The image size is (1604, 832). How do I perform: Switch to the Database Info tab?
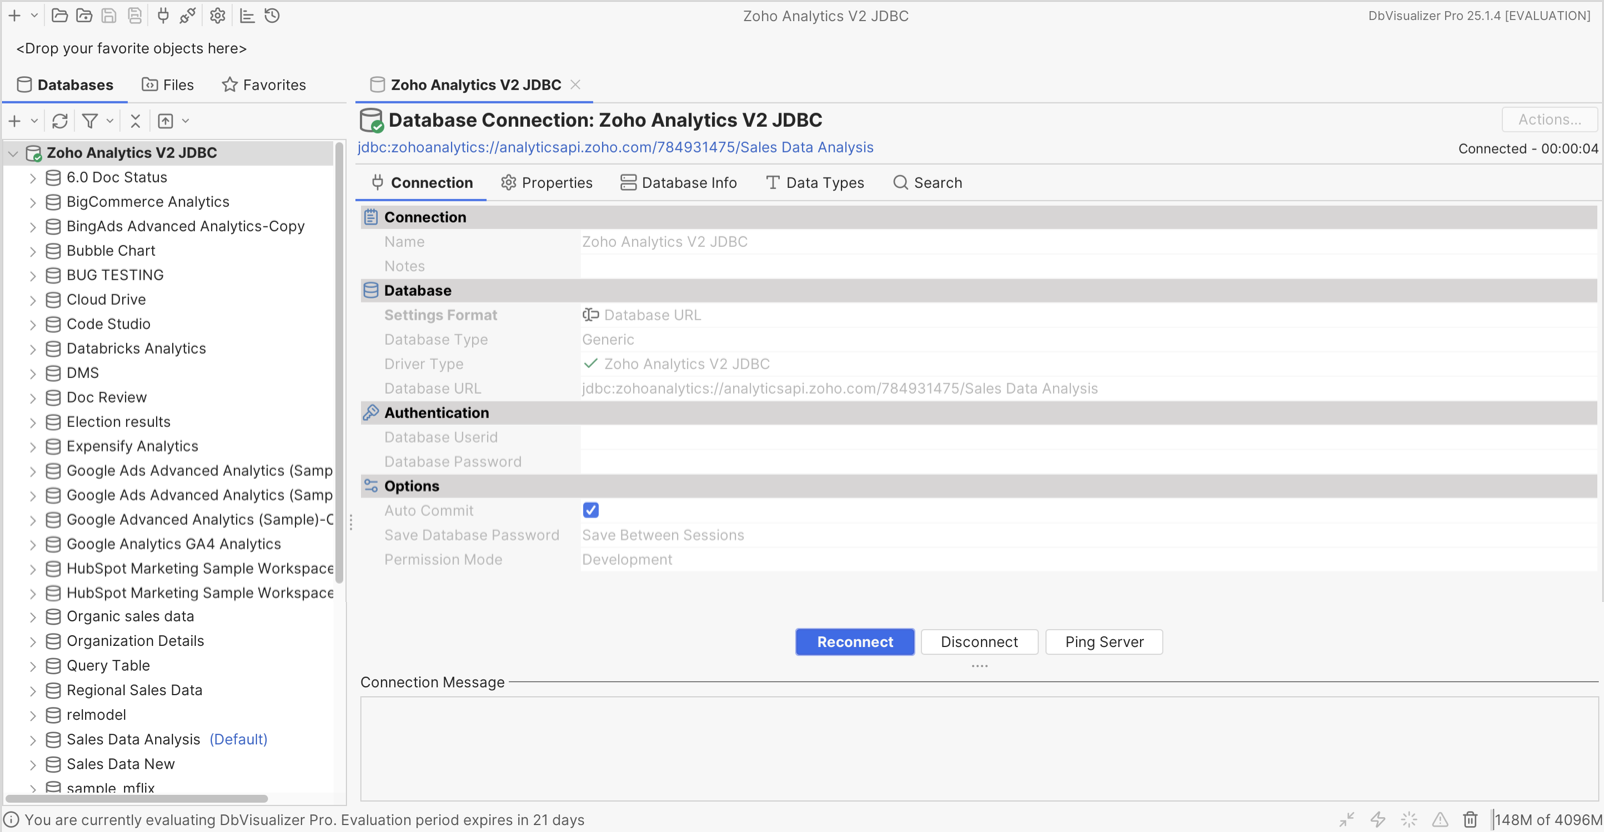678,183
